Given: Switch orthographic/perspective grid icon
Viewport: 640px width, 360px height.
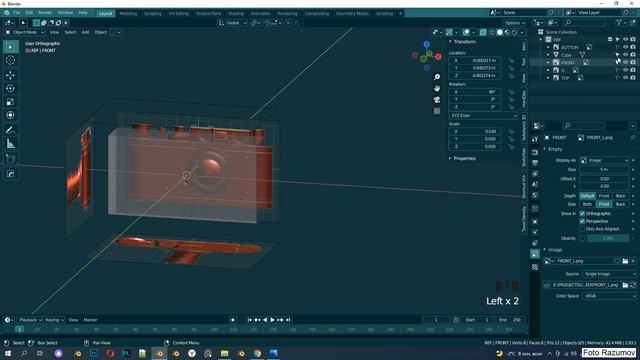Looking at the screenshot, I should (x=437, y=111).
